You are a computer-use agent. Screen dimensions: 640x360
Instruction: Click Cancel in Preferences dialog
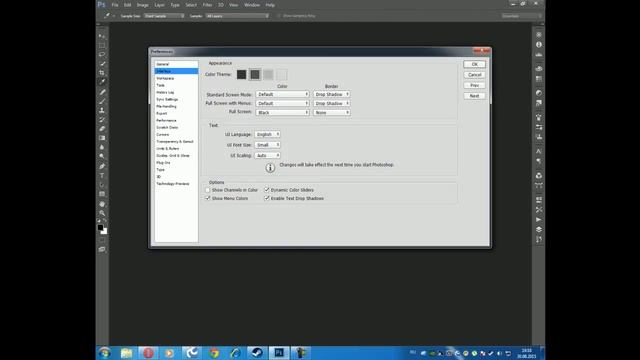[474, 75]
